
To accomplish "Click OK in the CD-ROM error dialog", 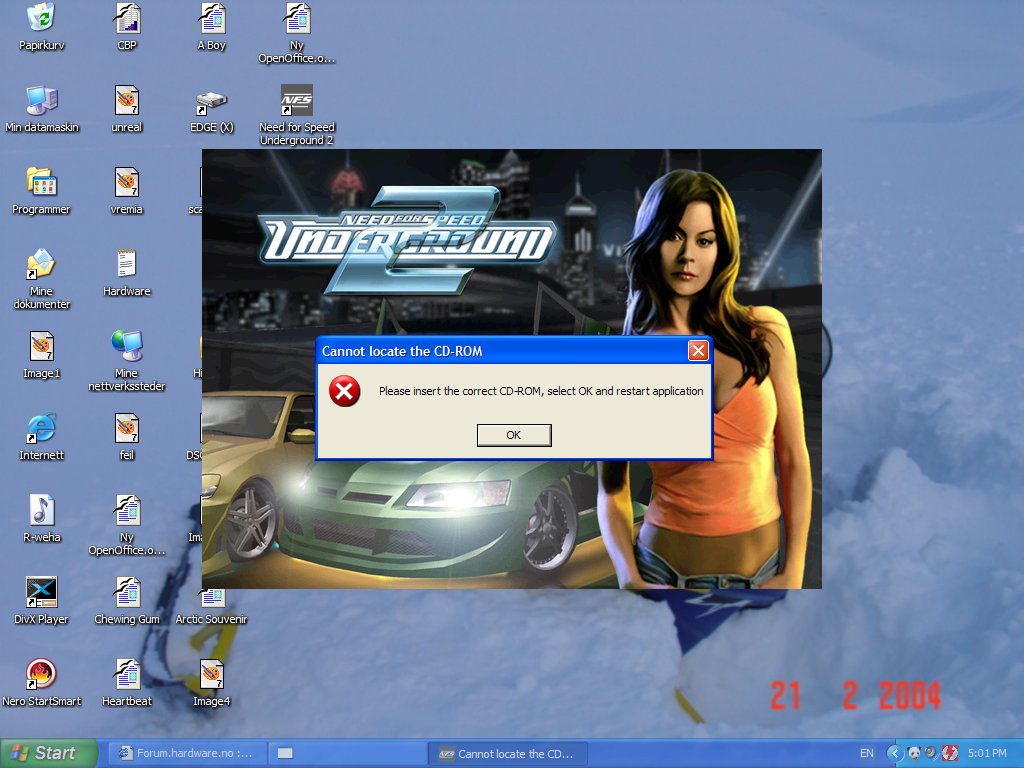I will click(514, 435).
